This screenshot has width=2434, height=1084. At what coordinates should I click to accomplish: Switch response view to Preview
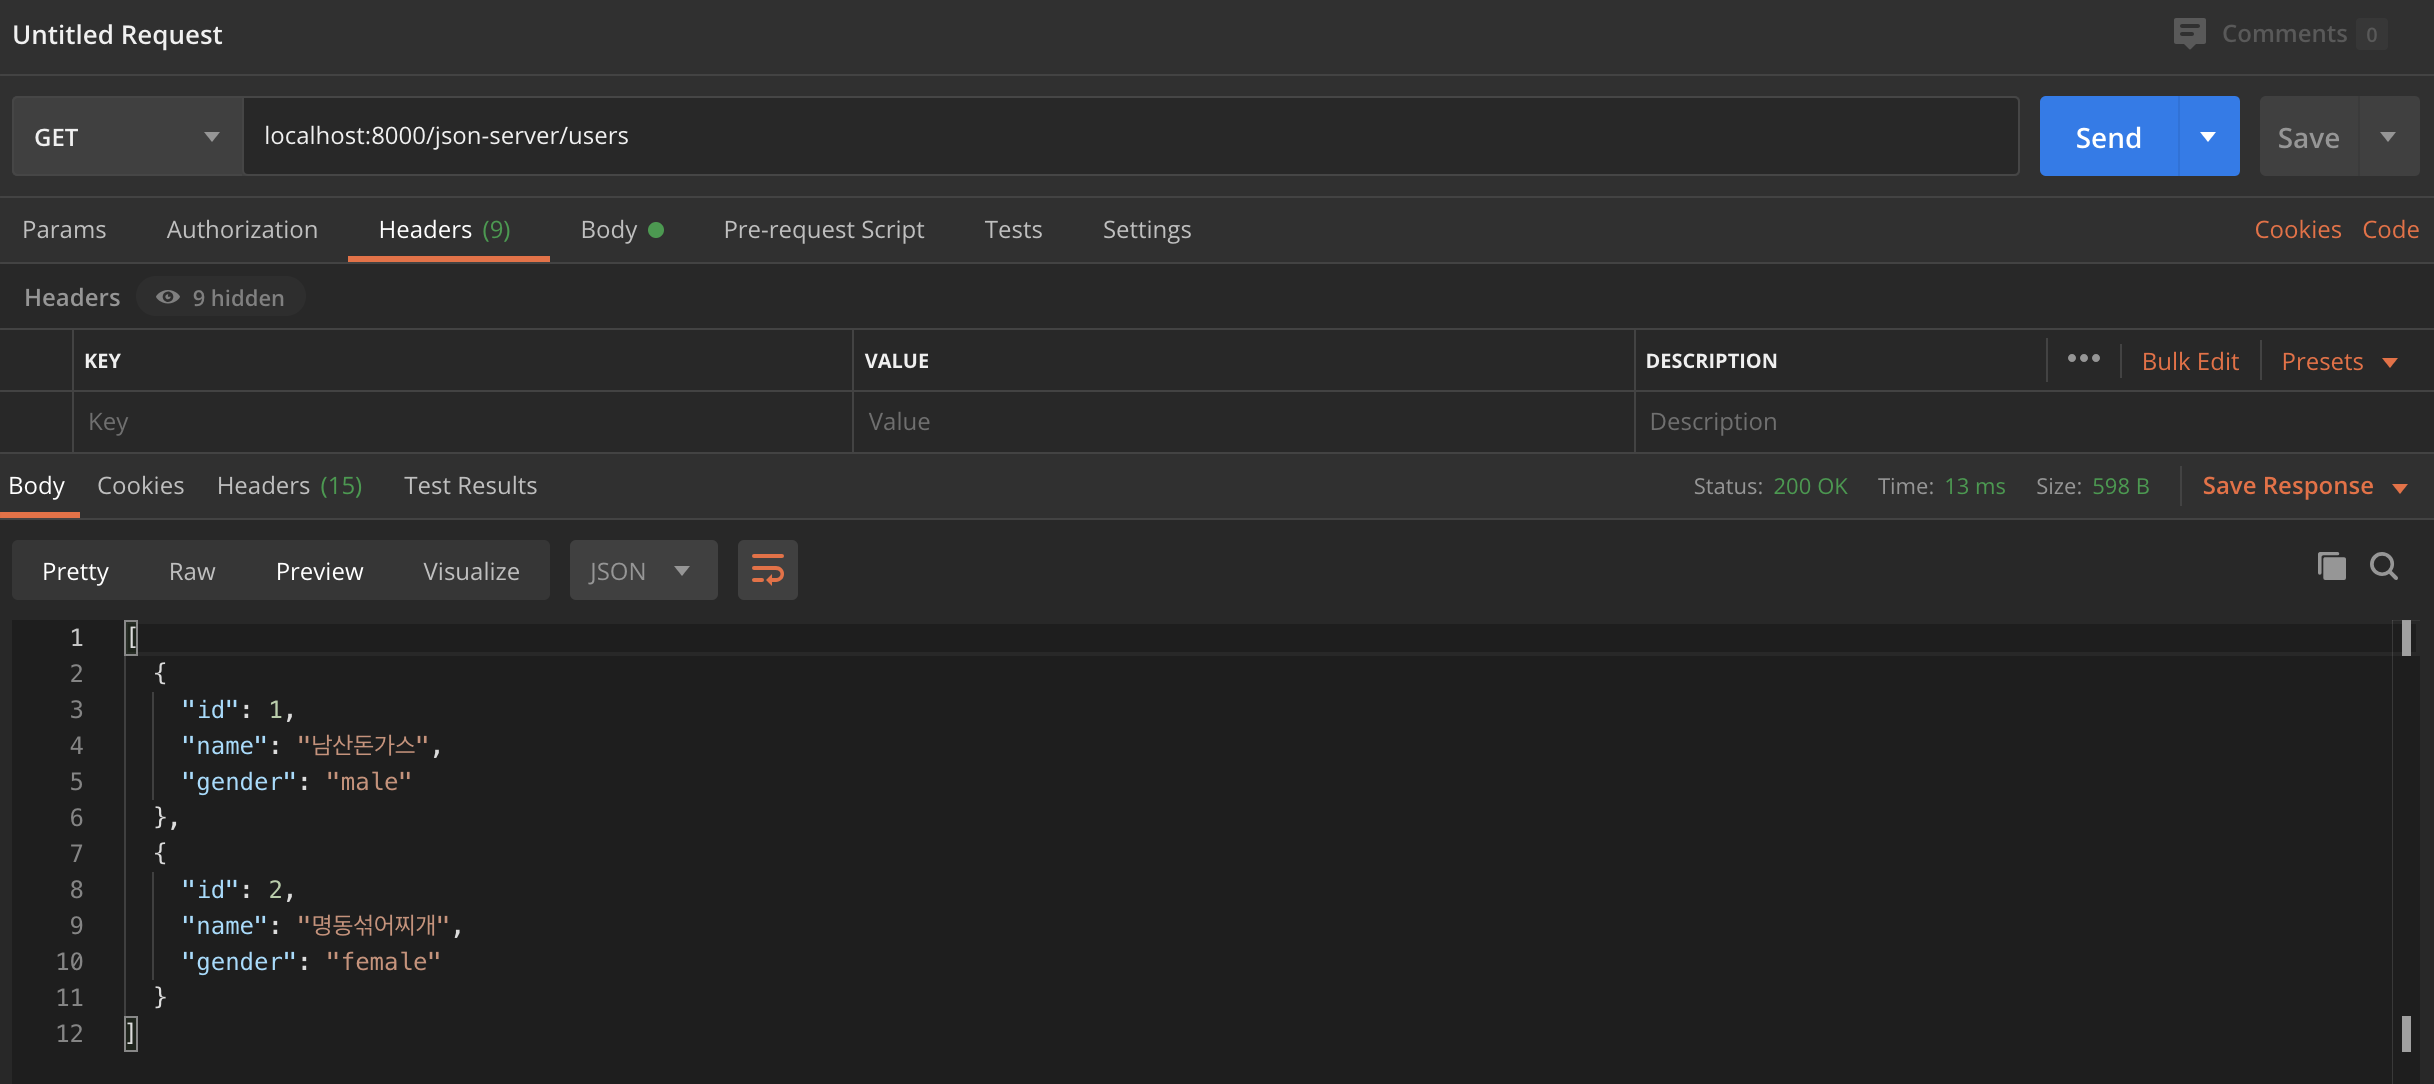pos(319,571)
